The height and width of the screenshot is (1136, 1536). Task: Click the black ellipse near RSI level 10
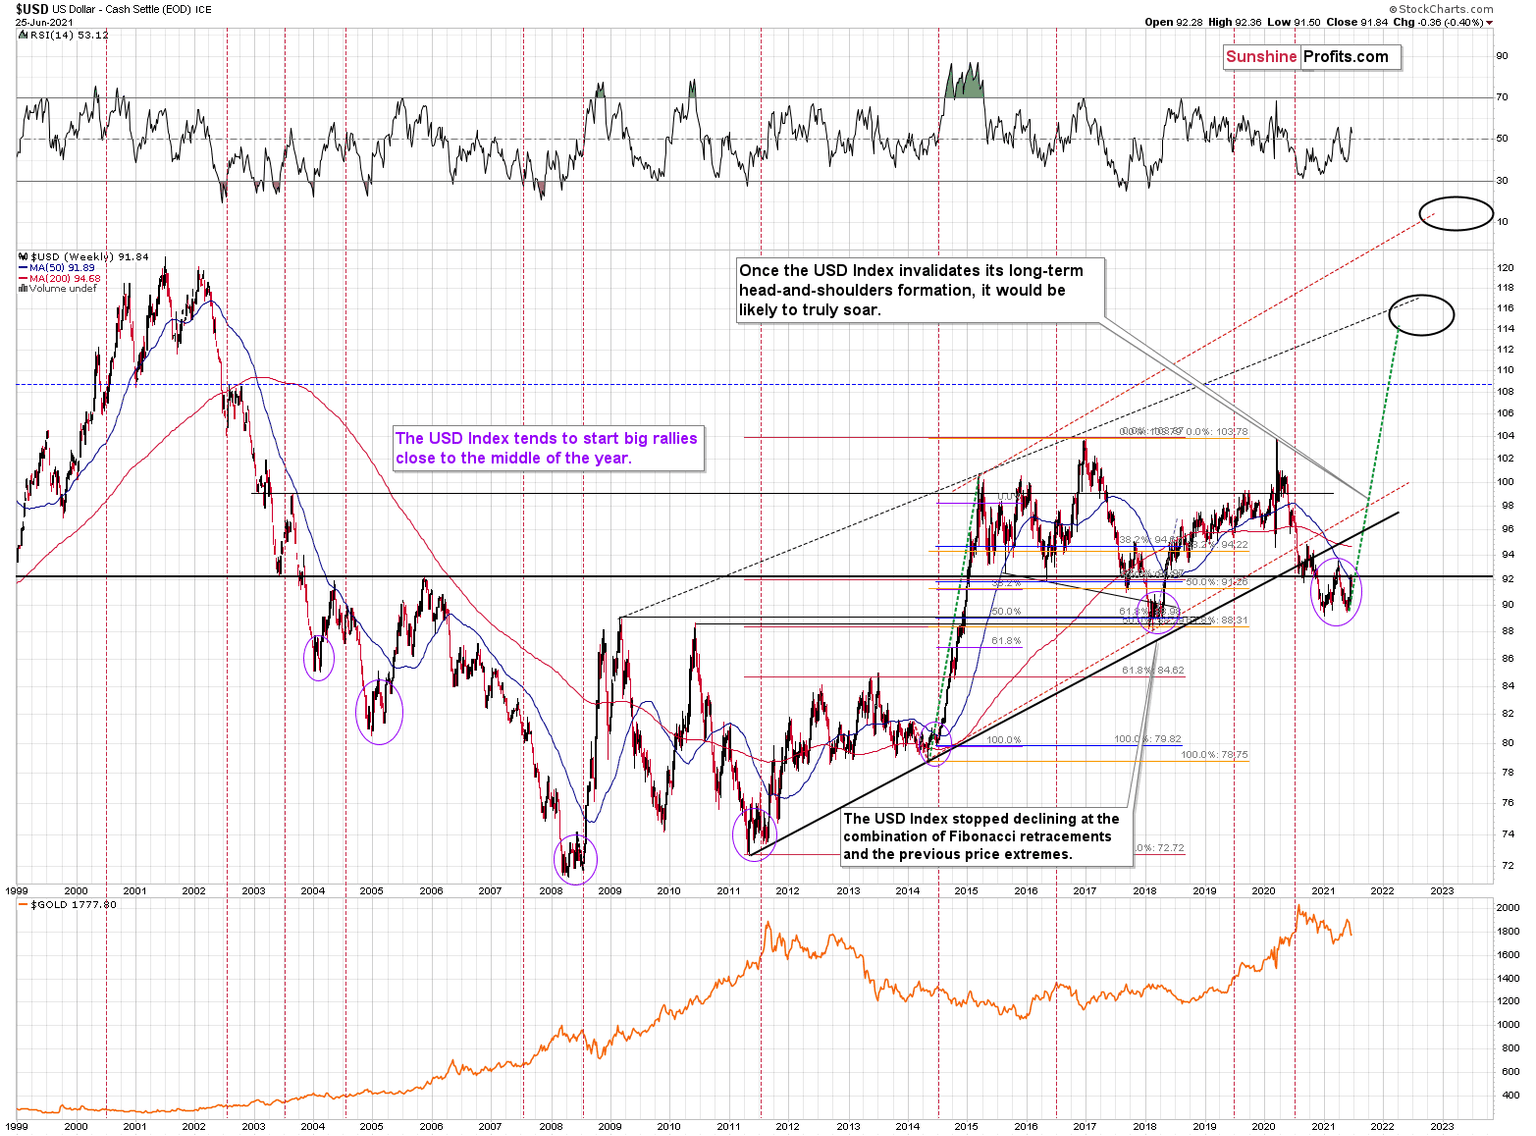pos(1456,213)
